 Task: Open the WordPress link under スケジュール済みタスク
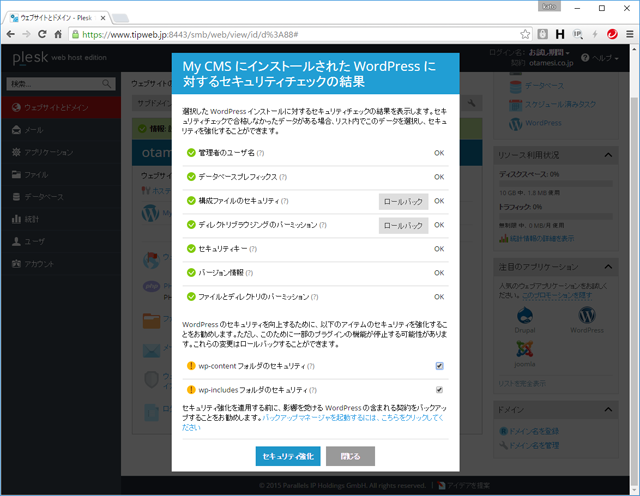point(543,123)
